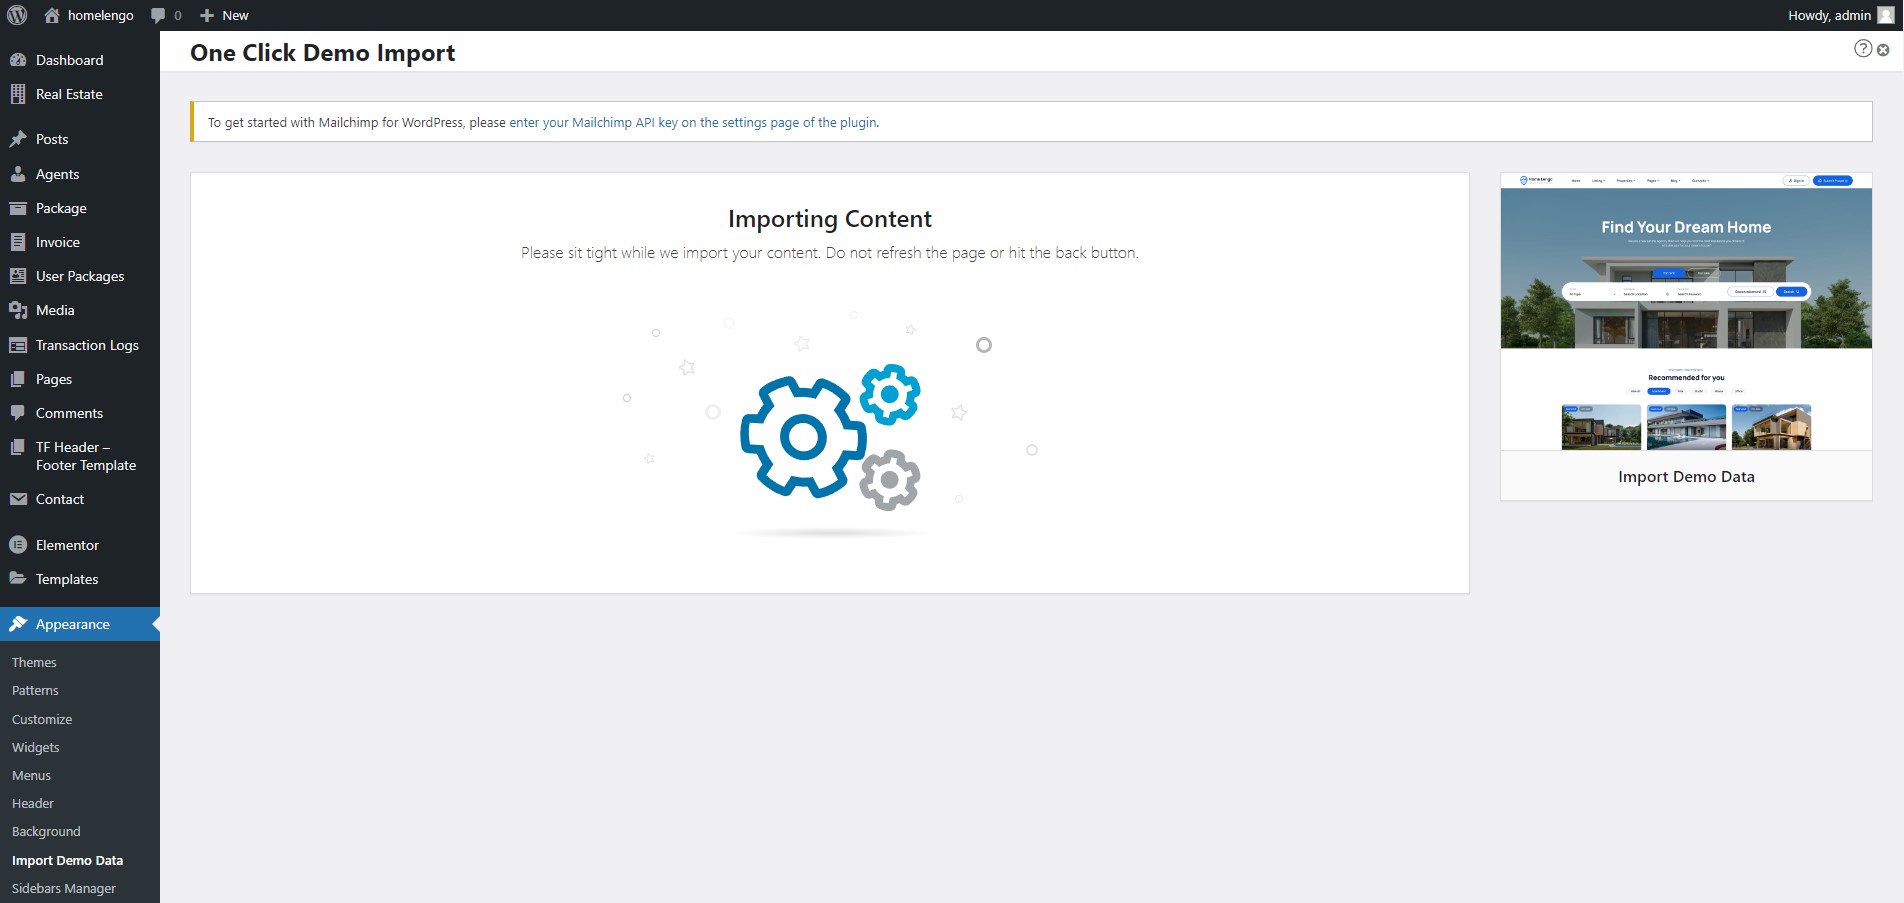The height and width of the screenshot is (903, 1904).
Task: Click the TF Header Footer Template icon
Action: [x=18, y=447]
